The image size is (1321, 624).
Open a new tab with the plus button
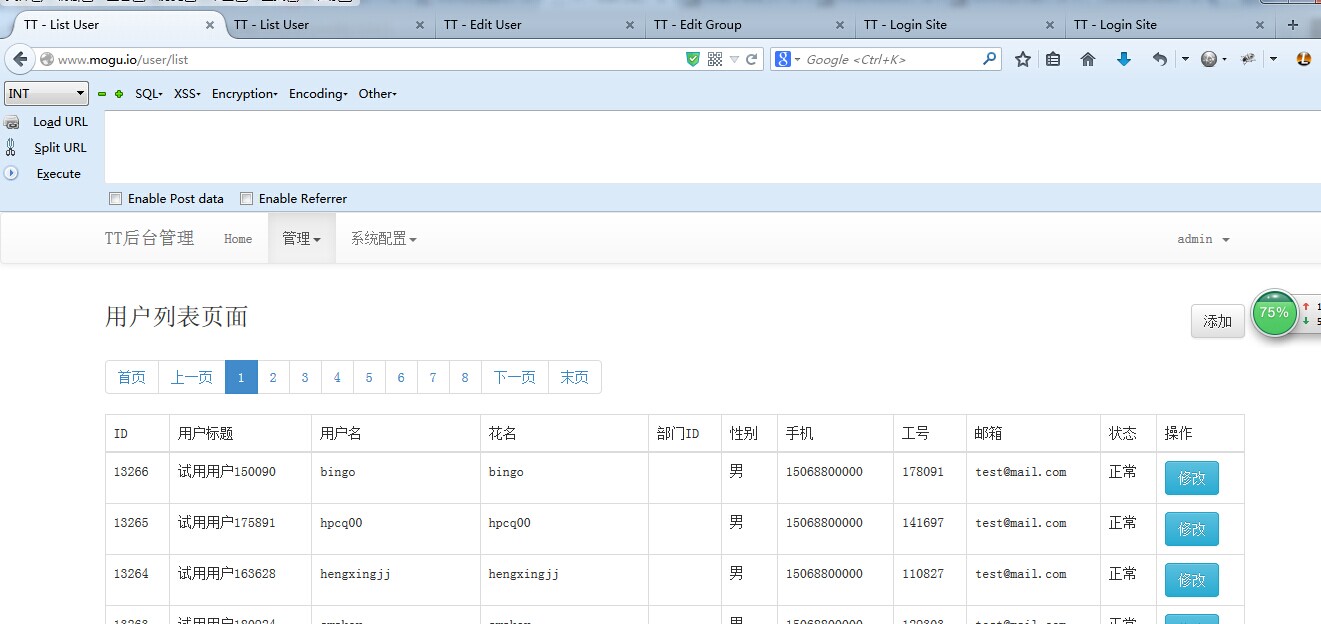[1293, 24]
